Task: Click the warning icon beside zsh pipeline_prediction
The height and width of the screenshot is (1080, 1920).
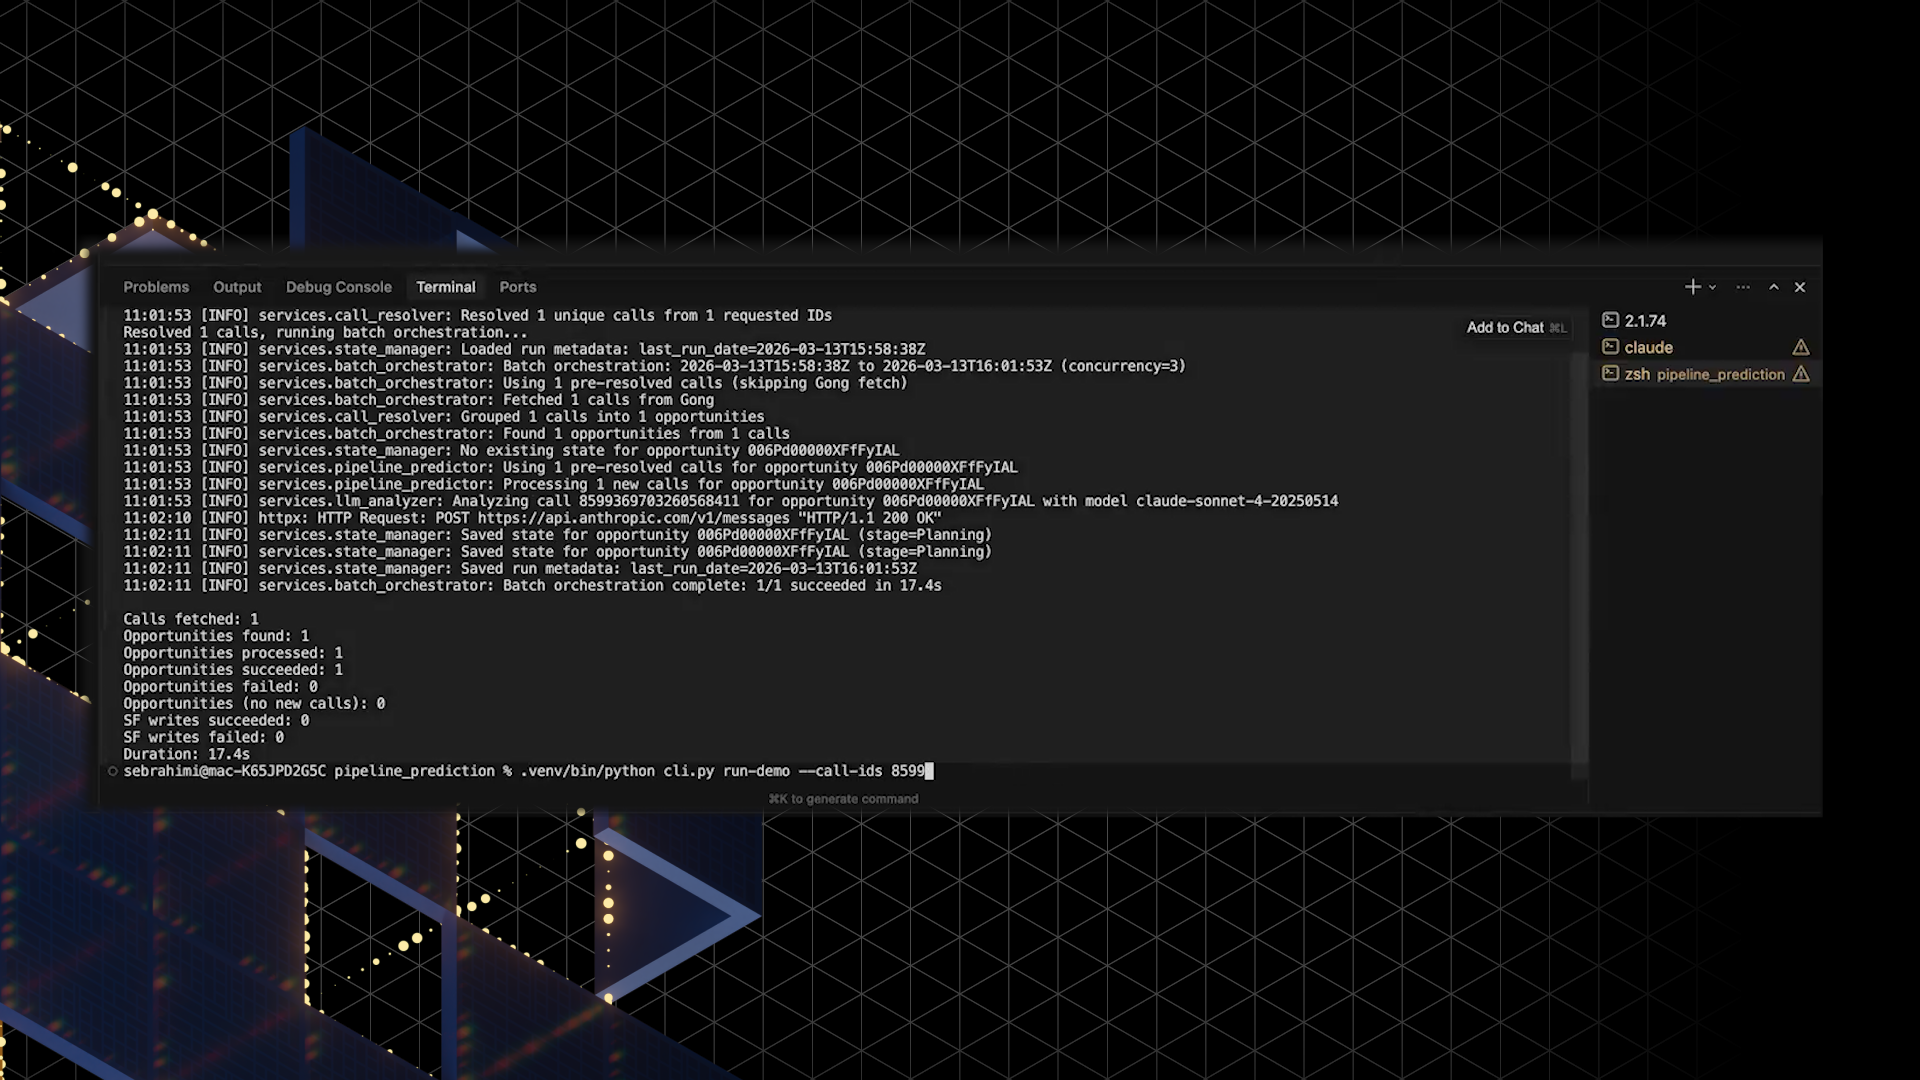Action: coord(1801,374)
